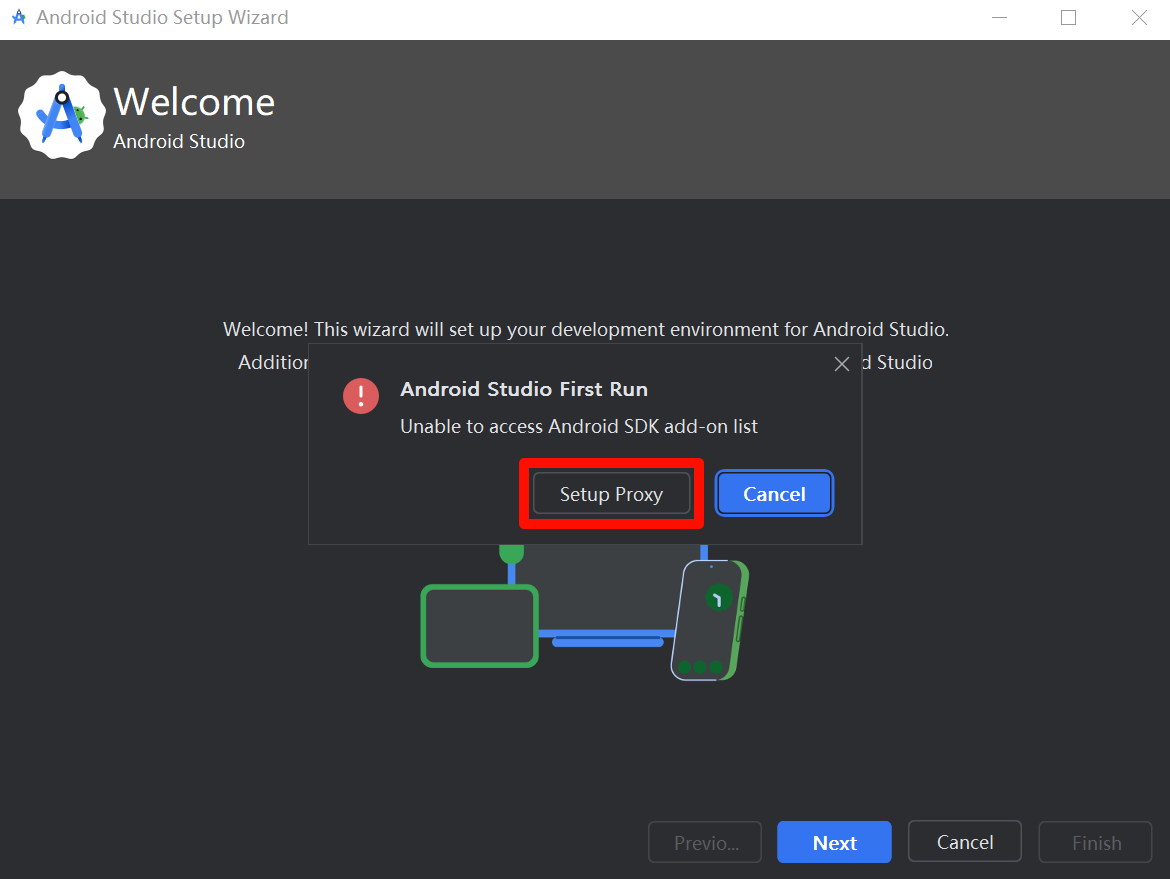Click the Previous button
1170x879 pixels.
click(x=704, y=842)
